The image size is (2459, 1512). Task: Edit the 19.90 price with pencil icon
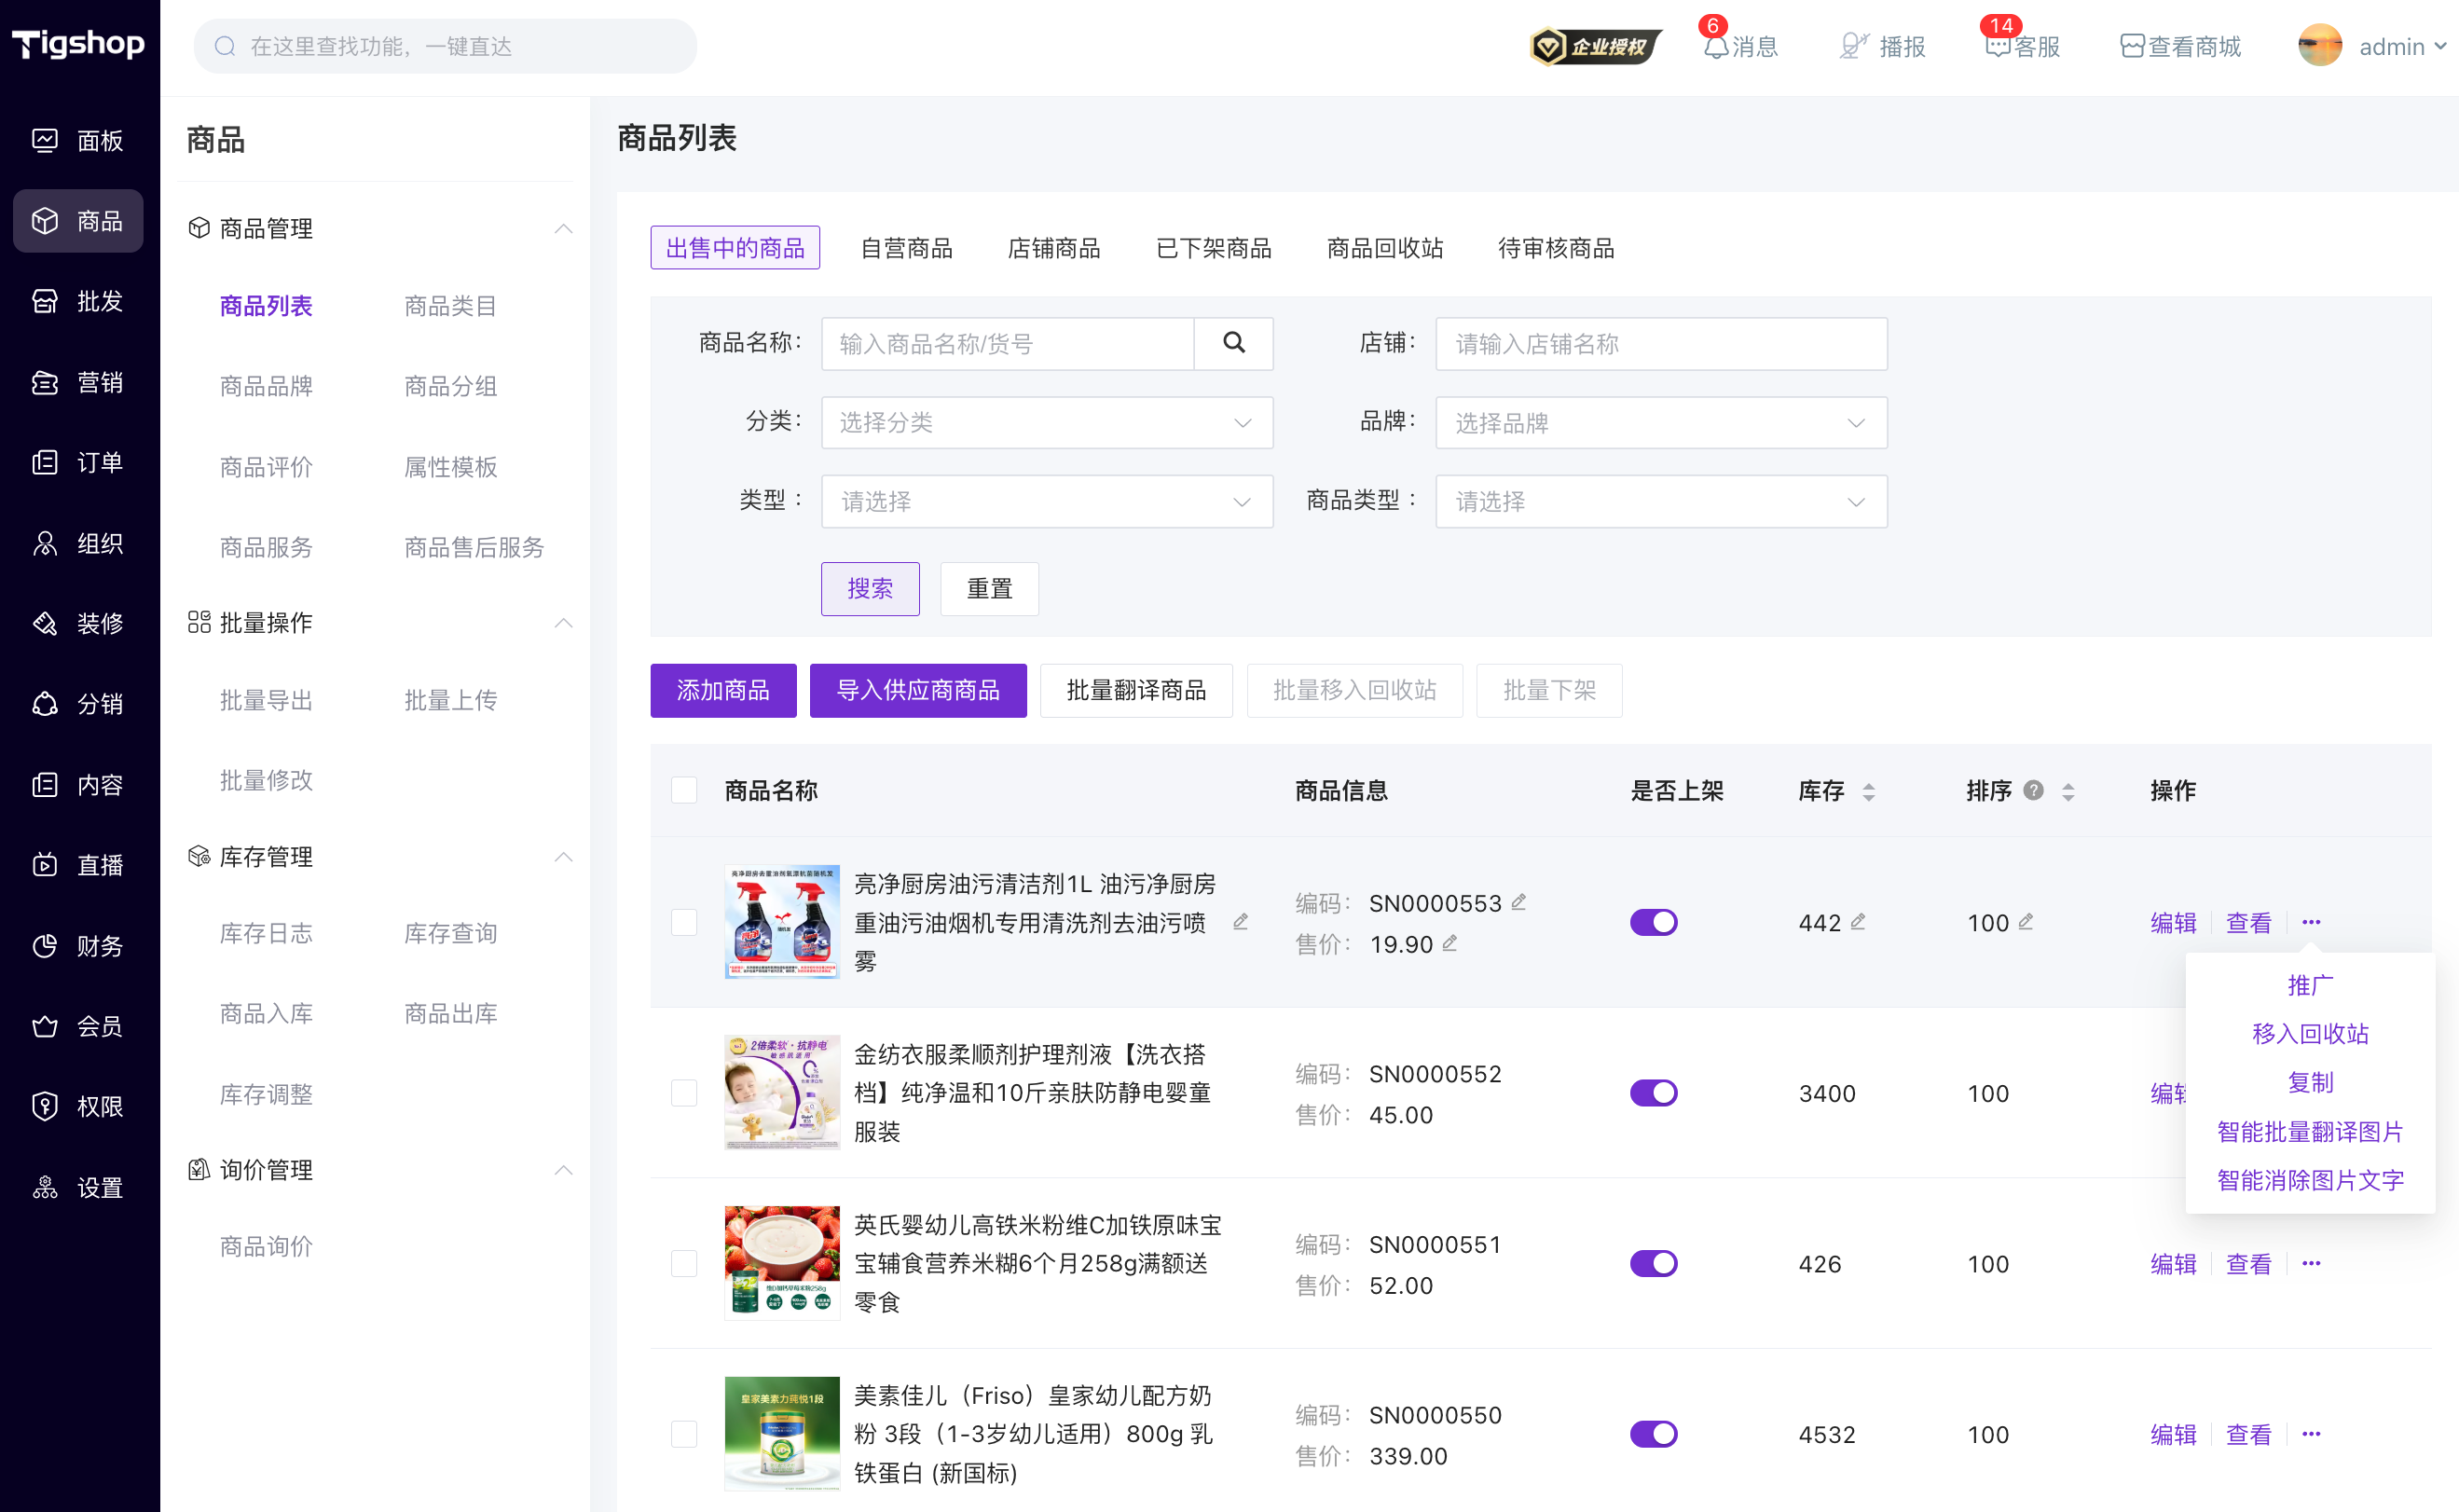1449,943
